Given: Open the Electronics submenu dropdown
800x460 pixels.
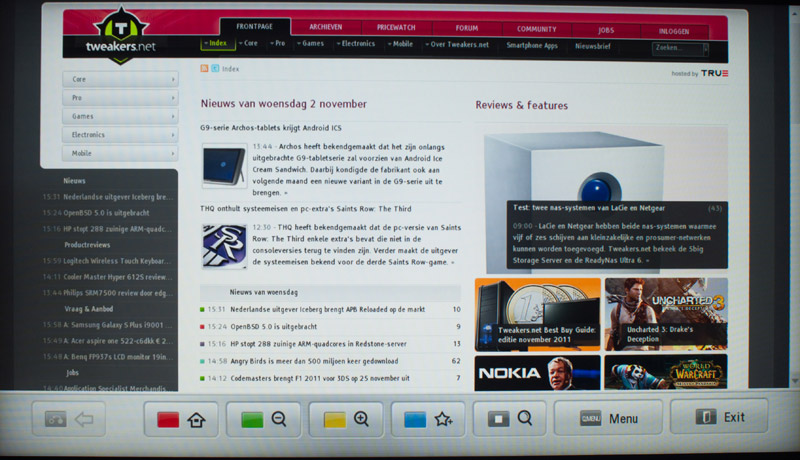Looking at the screenshot, I should 356,44.
